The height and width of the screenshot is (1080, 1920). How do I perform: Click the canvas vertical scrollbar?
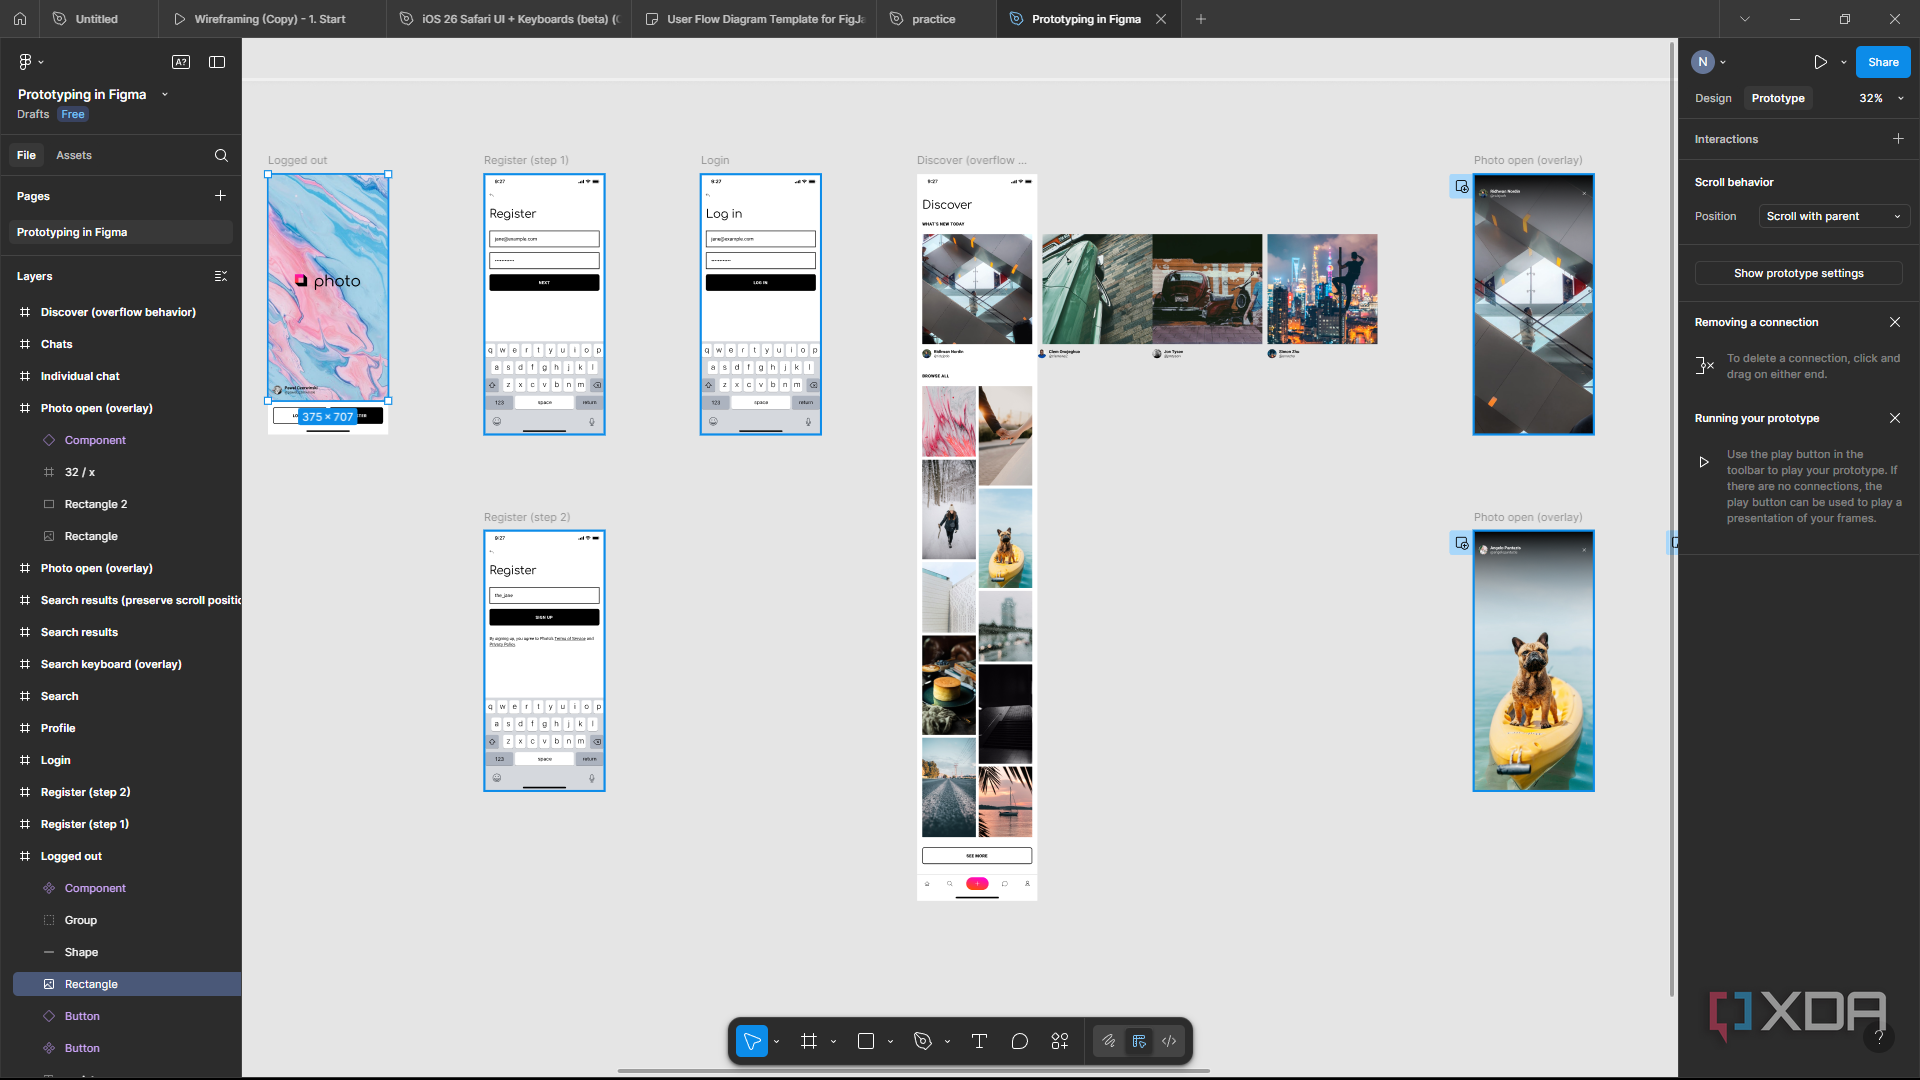pos(1672,520)
